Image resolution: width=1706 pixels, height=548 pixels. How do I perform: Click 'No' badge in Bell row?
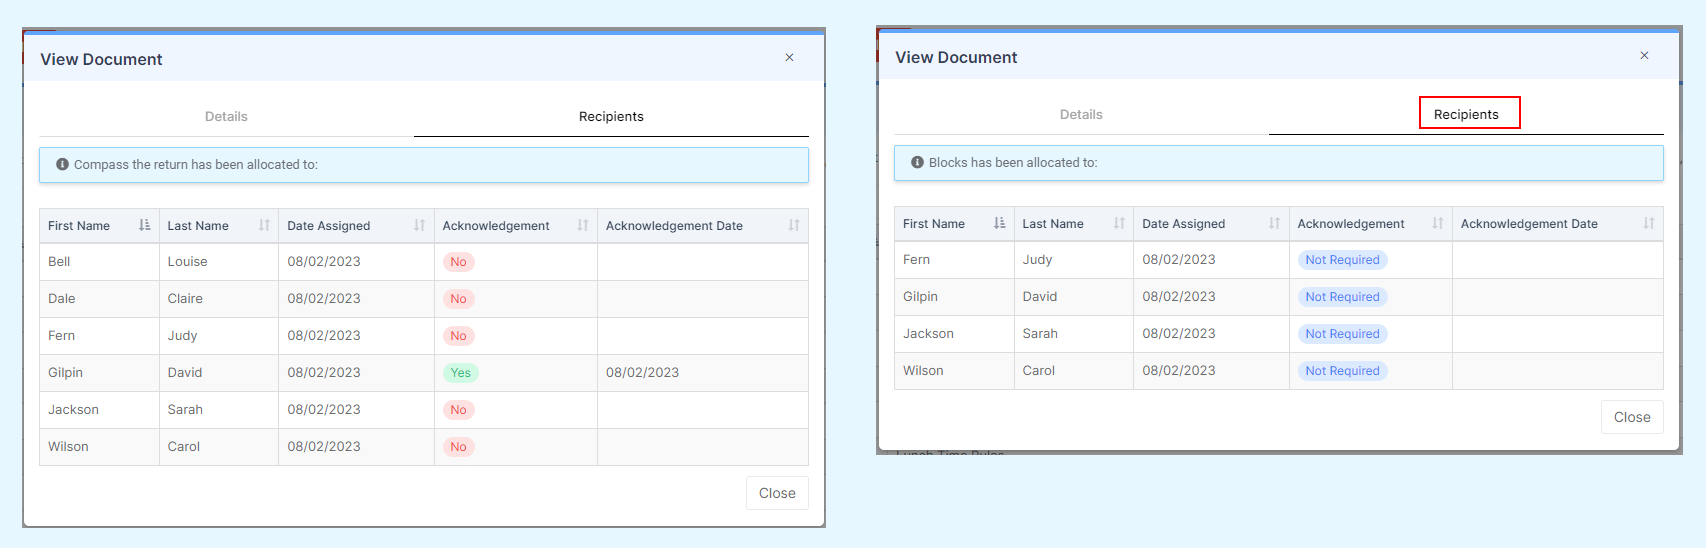pos(458,262)
